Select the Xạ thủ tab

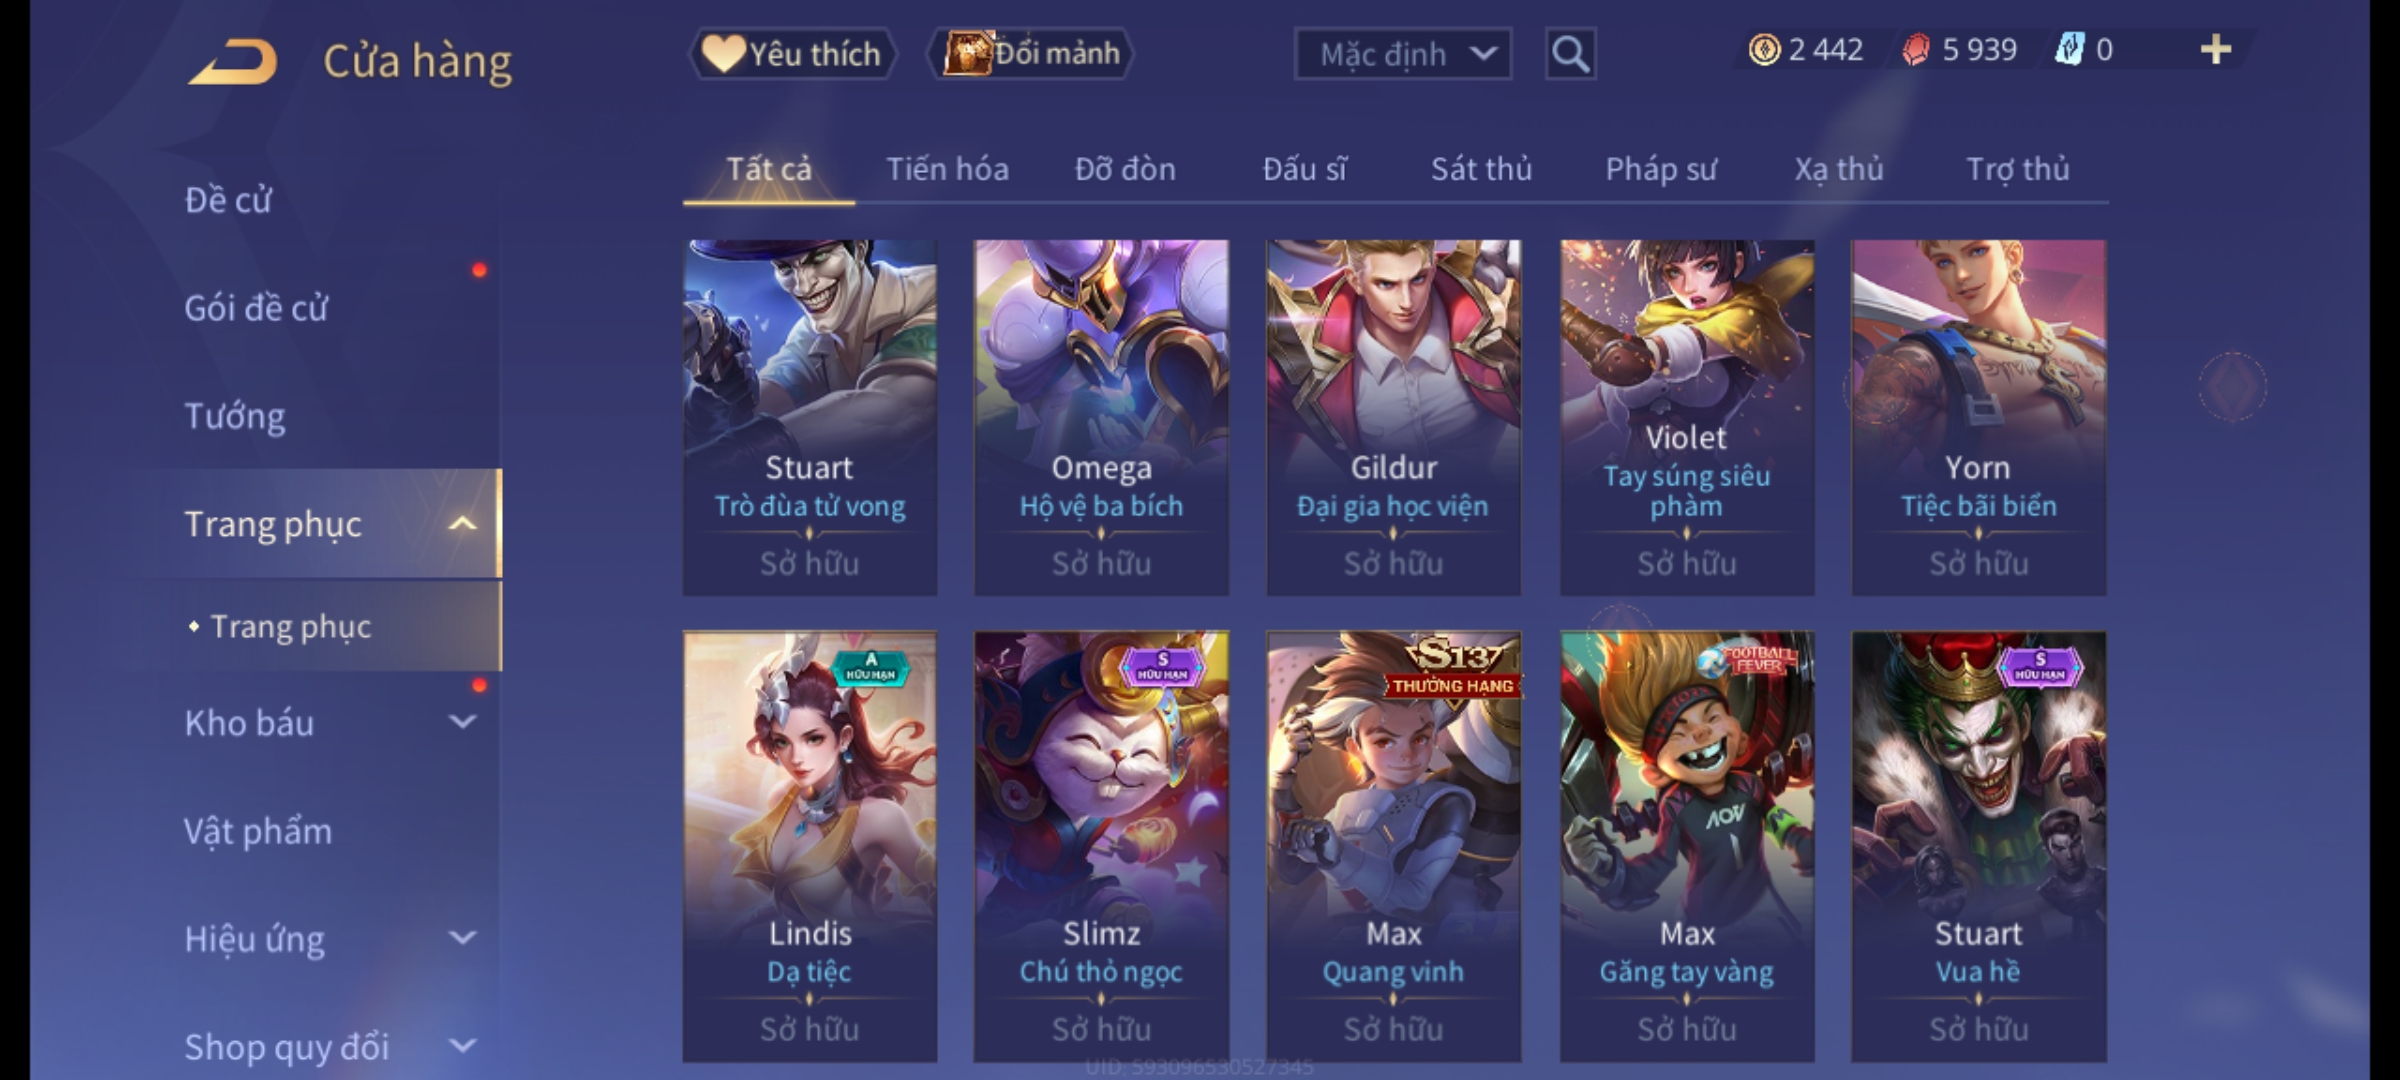coord(1839,169)
